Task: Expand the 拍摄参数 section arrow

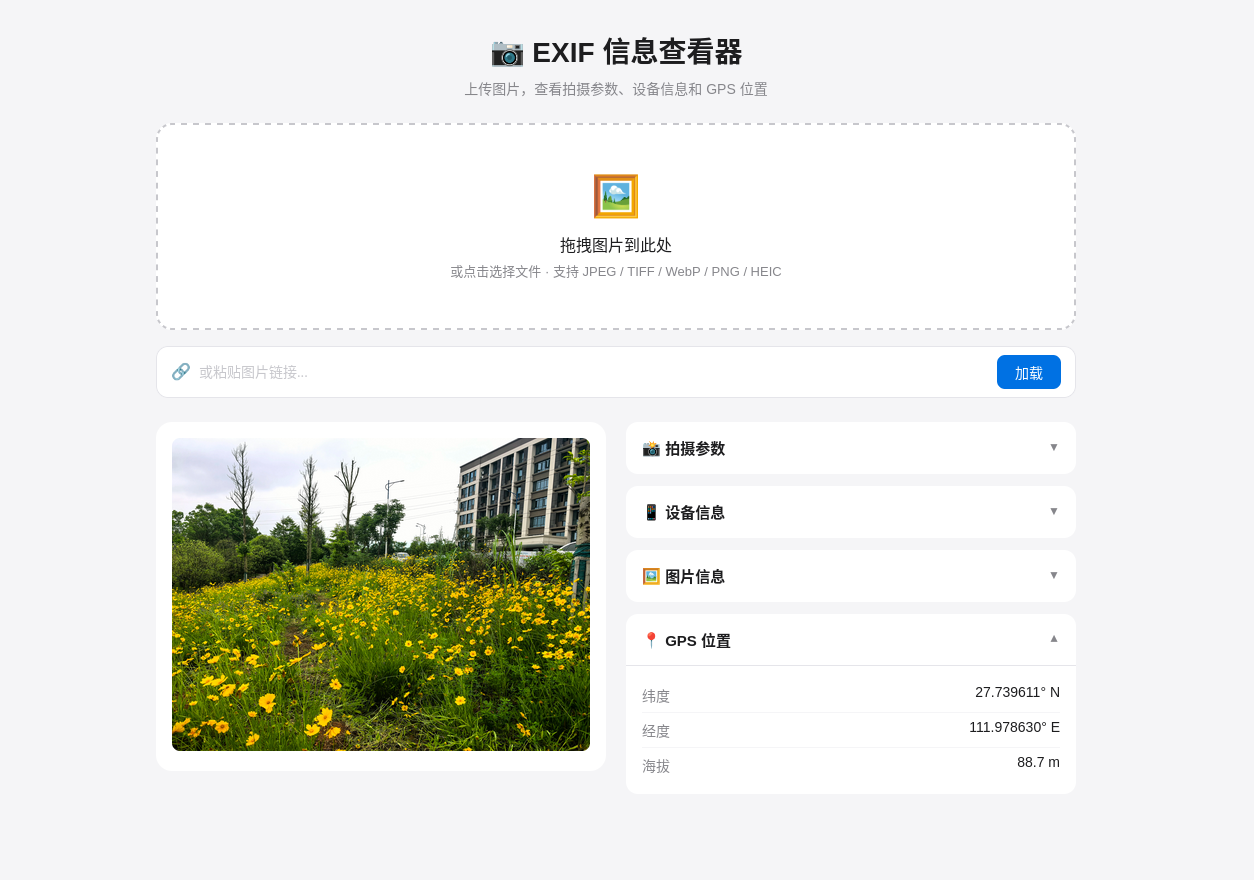Action: [1054, 447]
